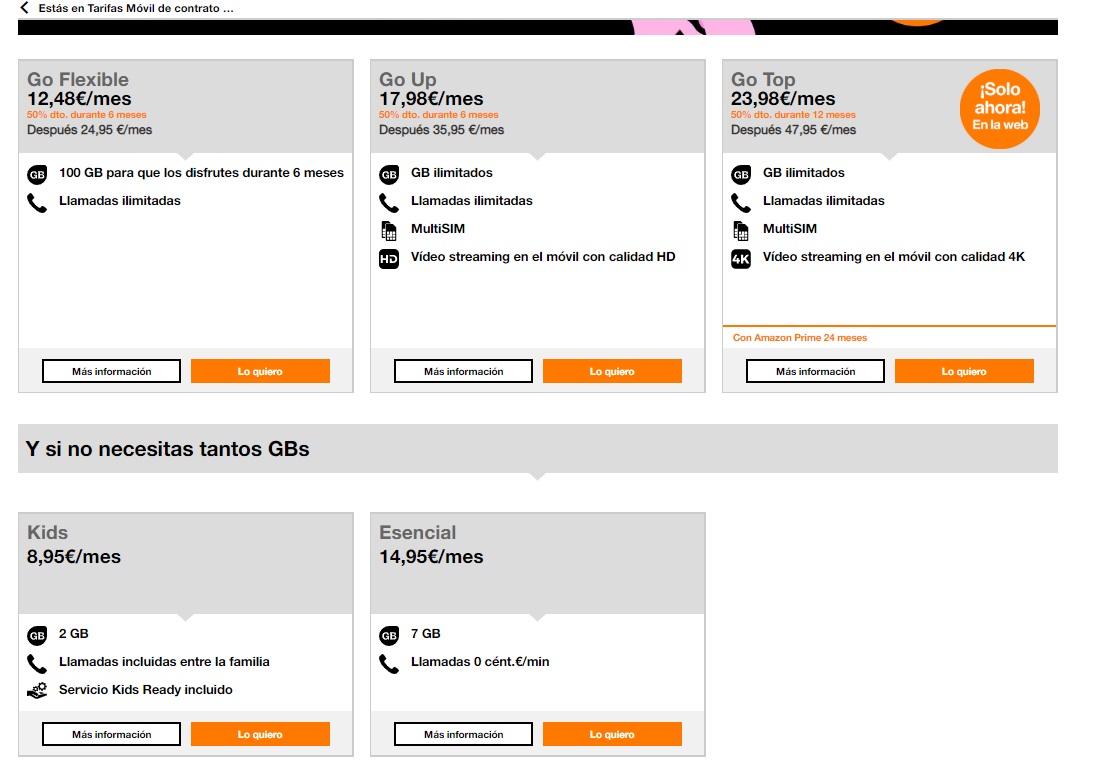Click the GB icon in Esencial card
Screen dimensions: 1108x781
[389, 635]
